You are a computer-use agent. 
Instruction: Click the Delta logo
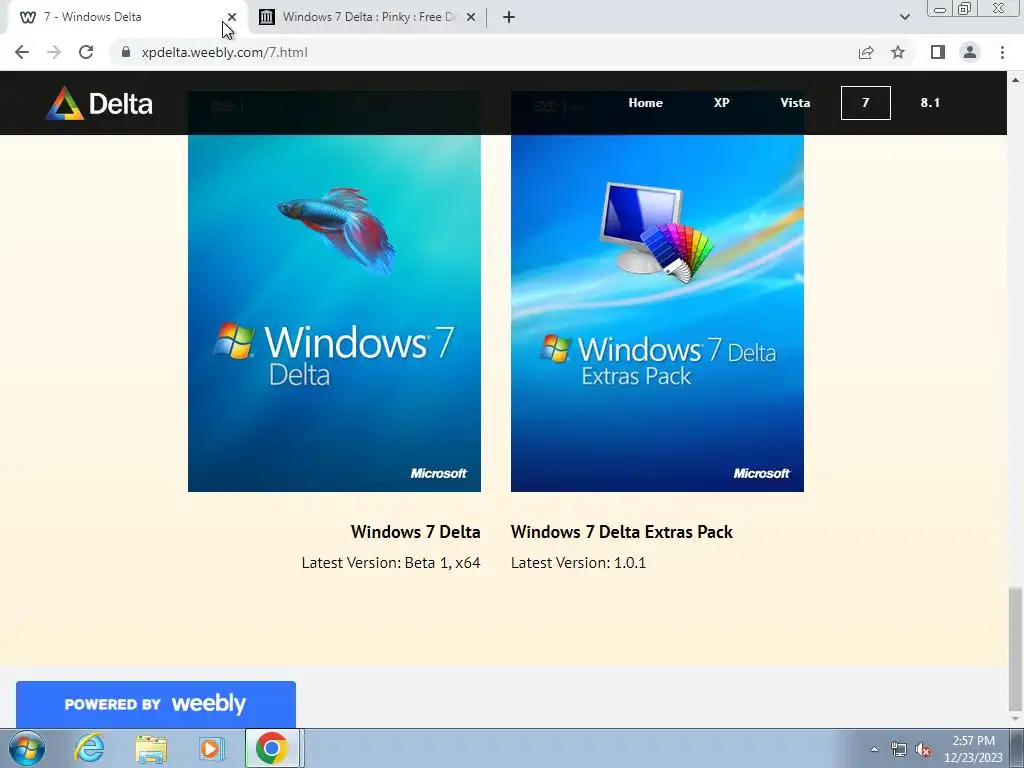(99, 103)
